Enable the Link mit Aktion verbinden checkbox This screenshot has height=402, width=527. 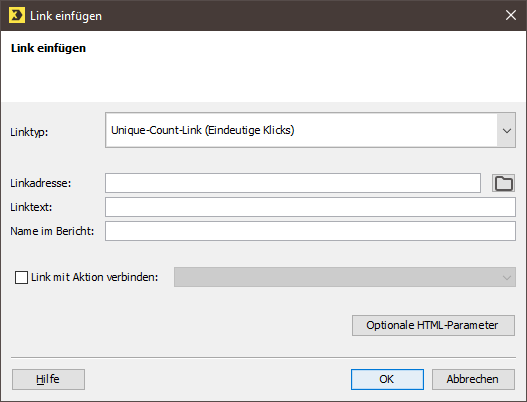pyautogui.click(x=22, y=277)
